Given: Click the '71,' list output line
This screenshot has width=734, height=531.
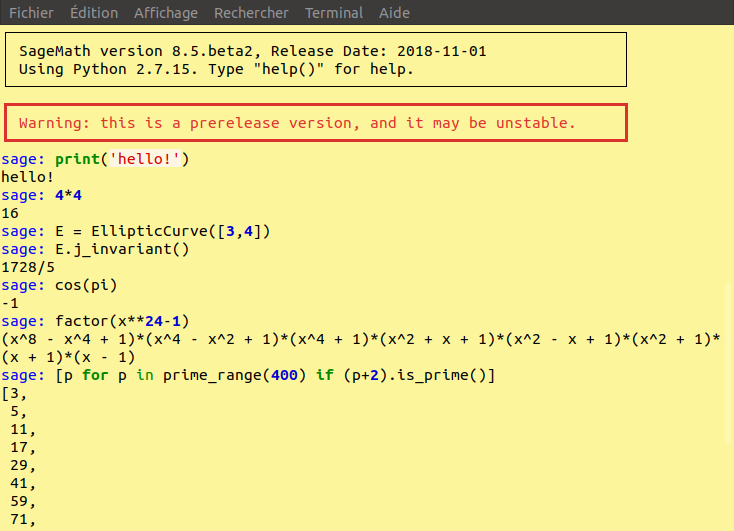Looking at the screenshot, I should (x=23, y=519).
